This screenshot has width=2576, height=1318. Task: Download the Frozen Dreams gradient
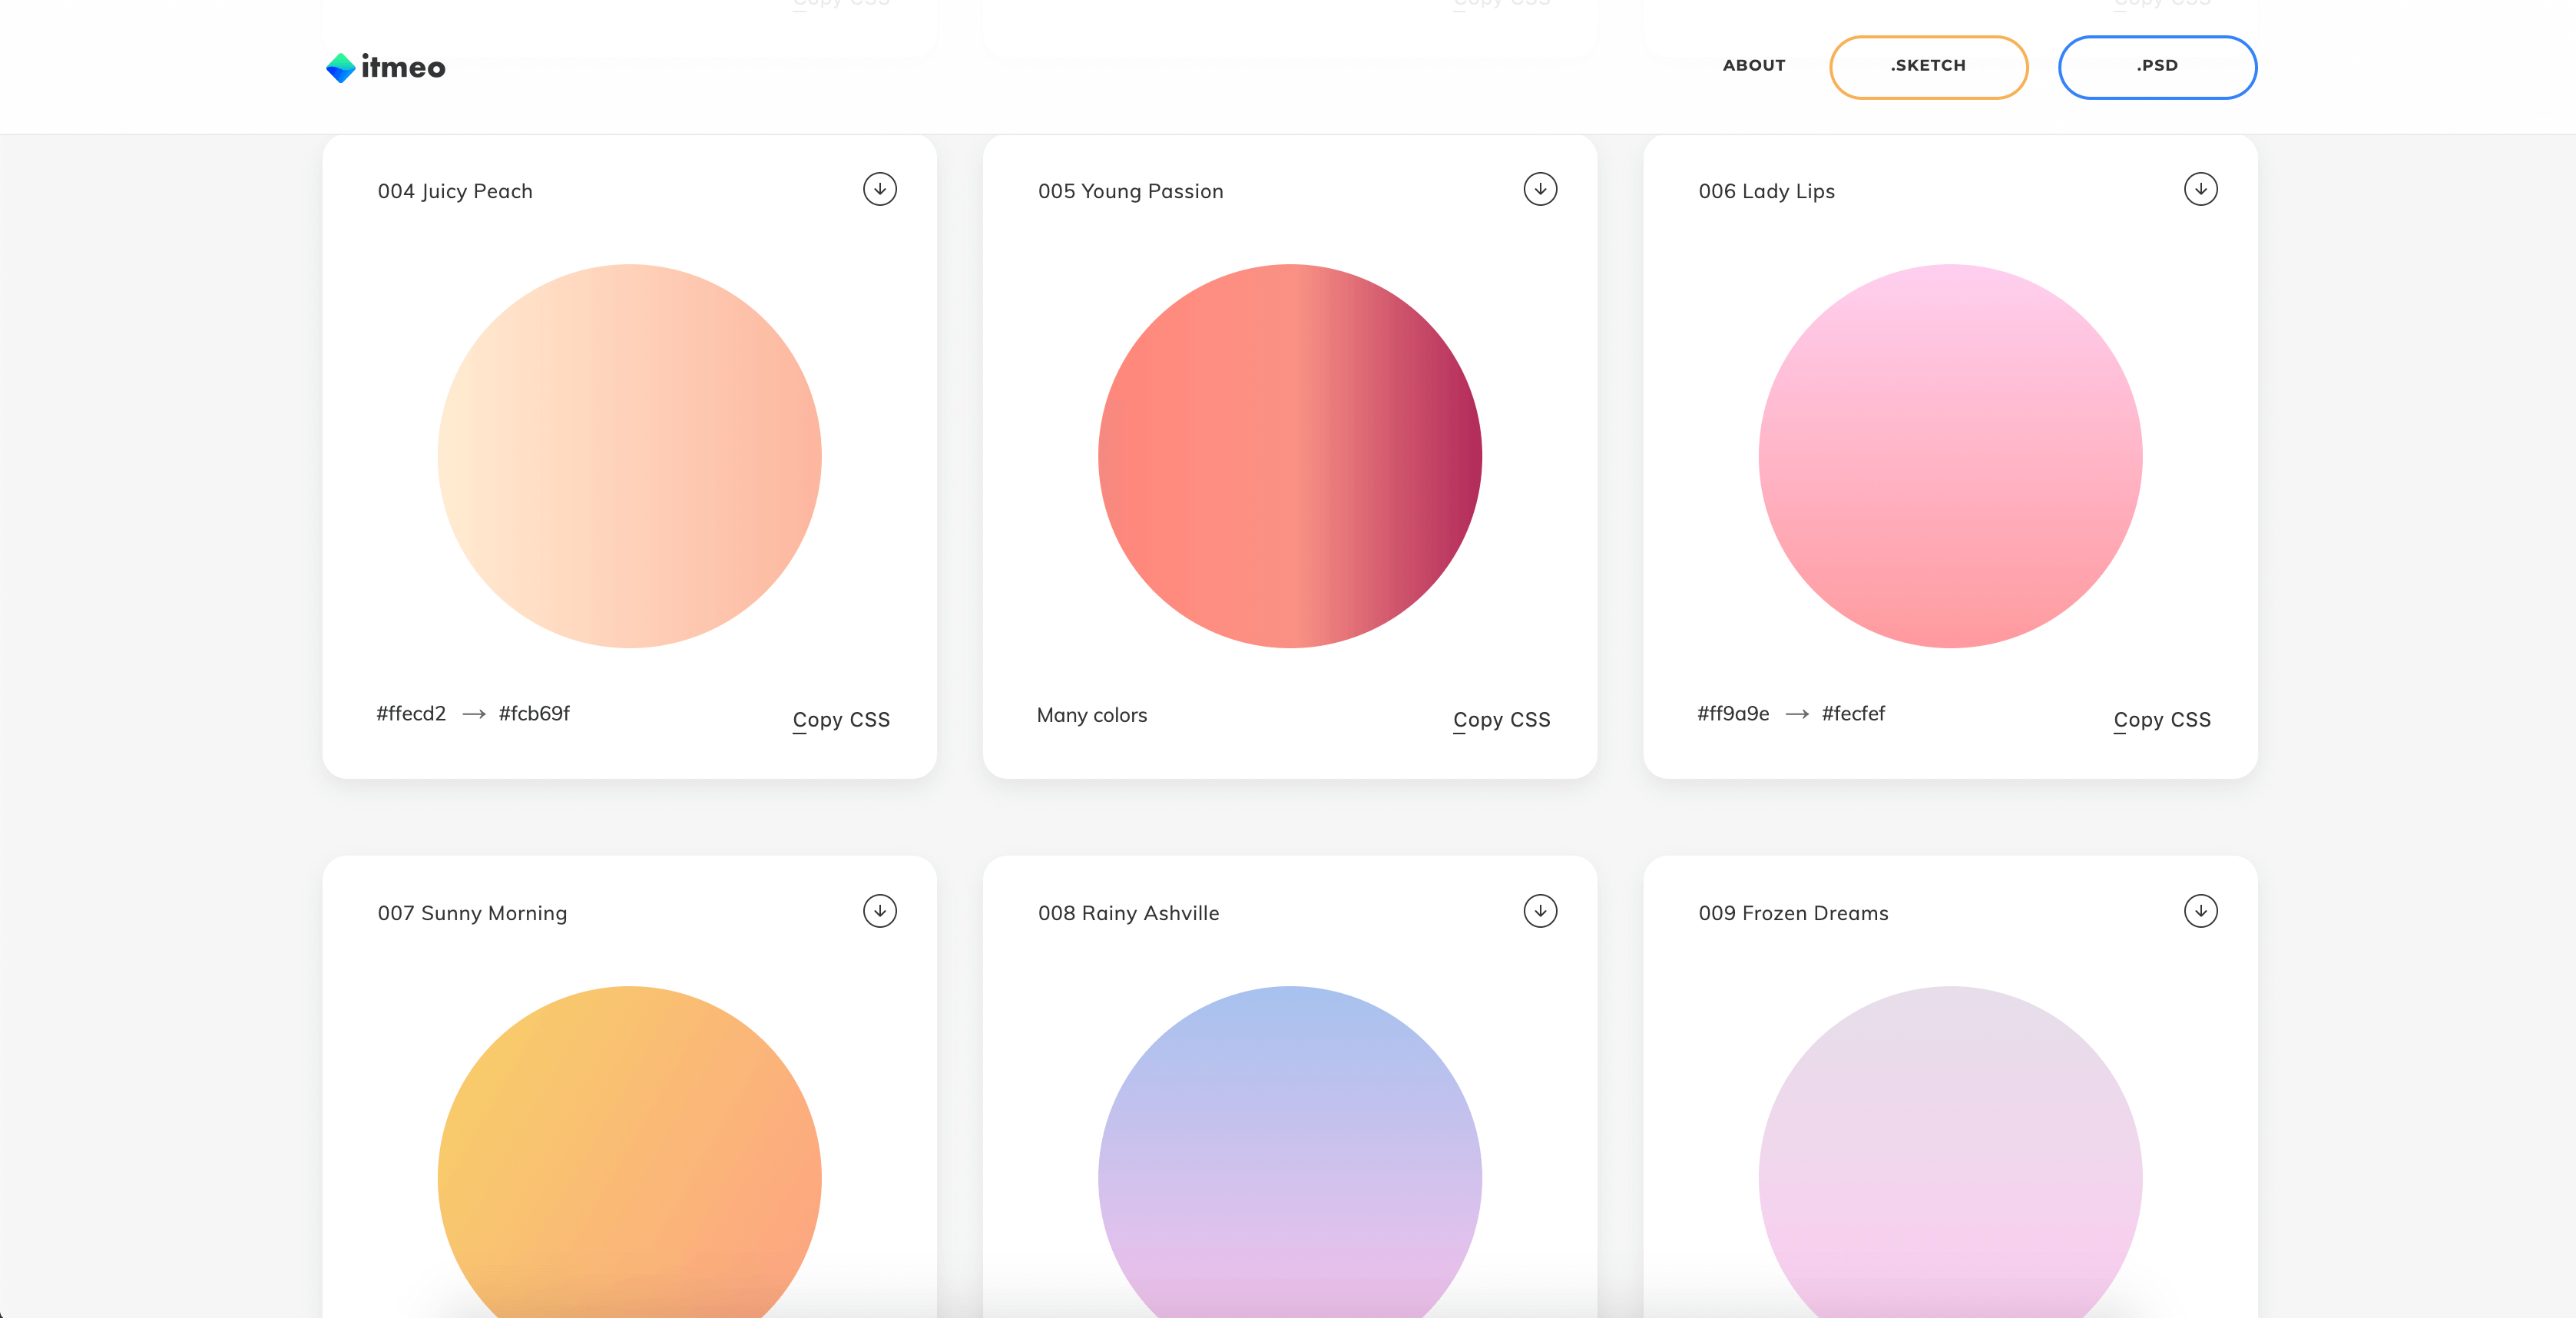[x=2200, y=911]
